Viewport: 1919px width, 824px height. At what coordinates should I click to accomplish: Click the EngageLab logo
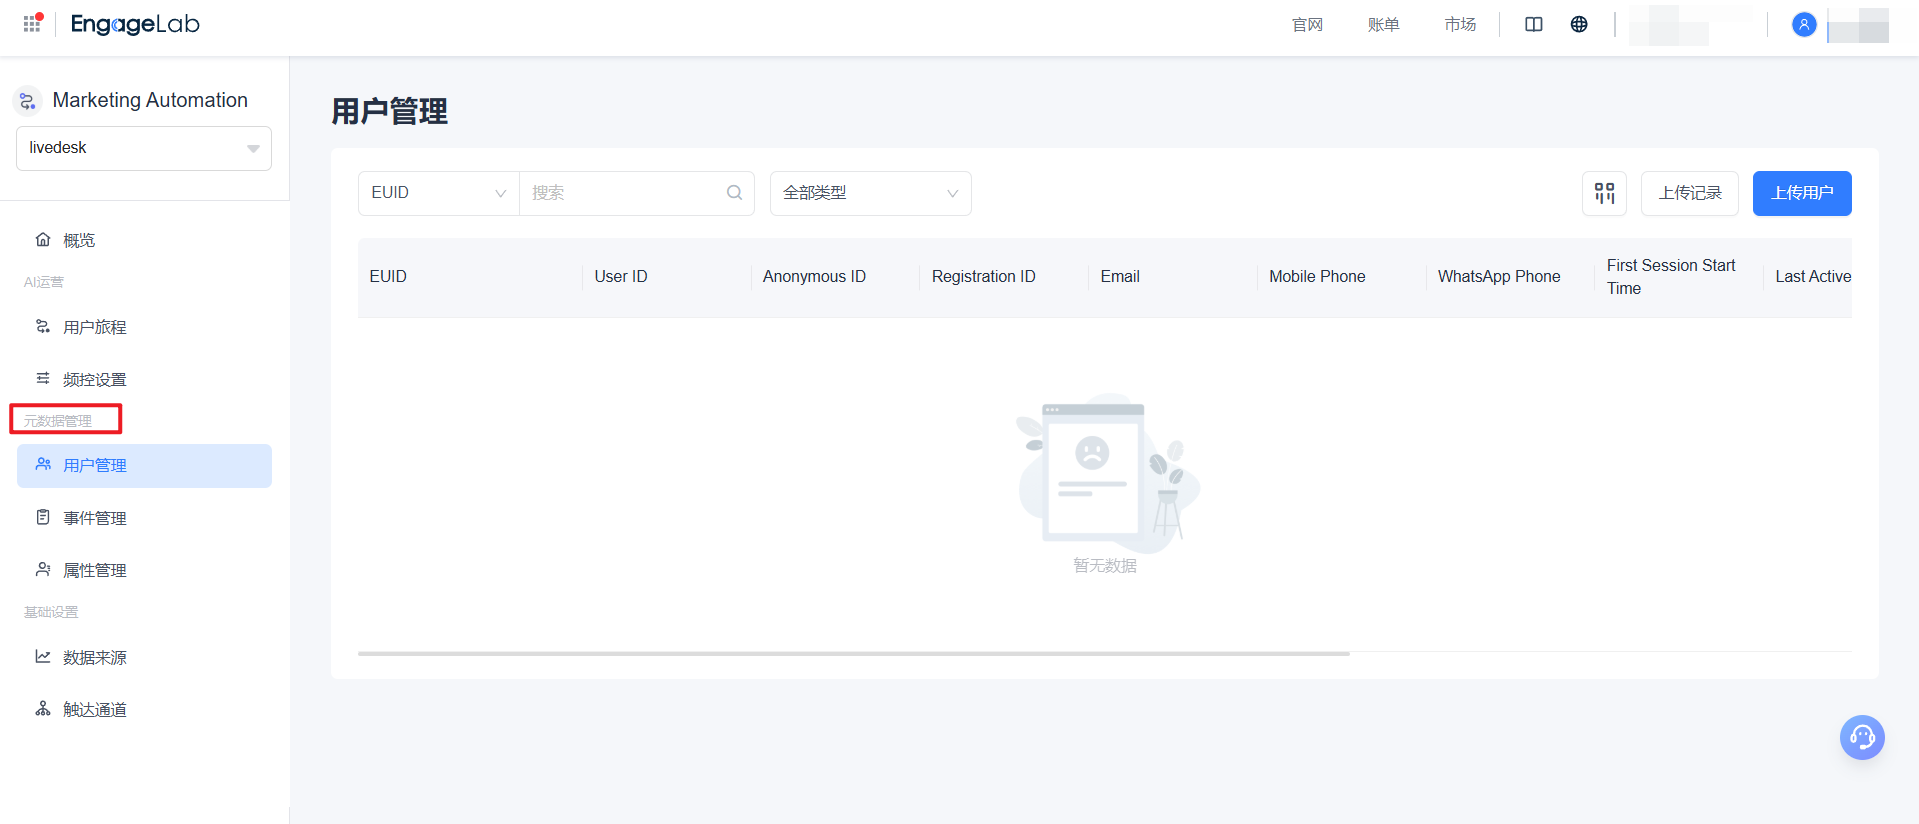coord(135,24)
